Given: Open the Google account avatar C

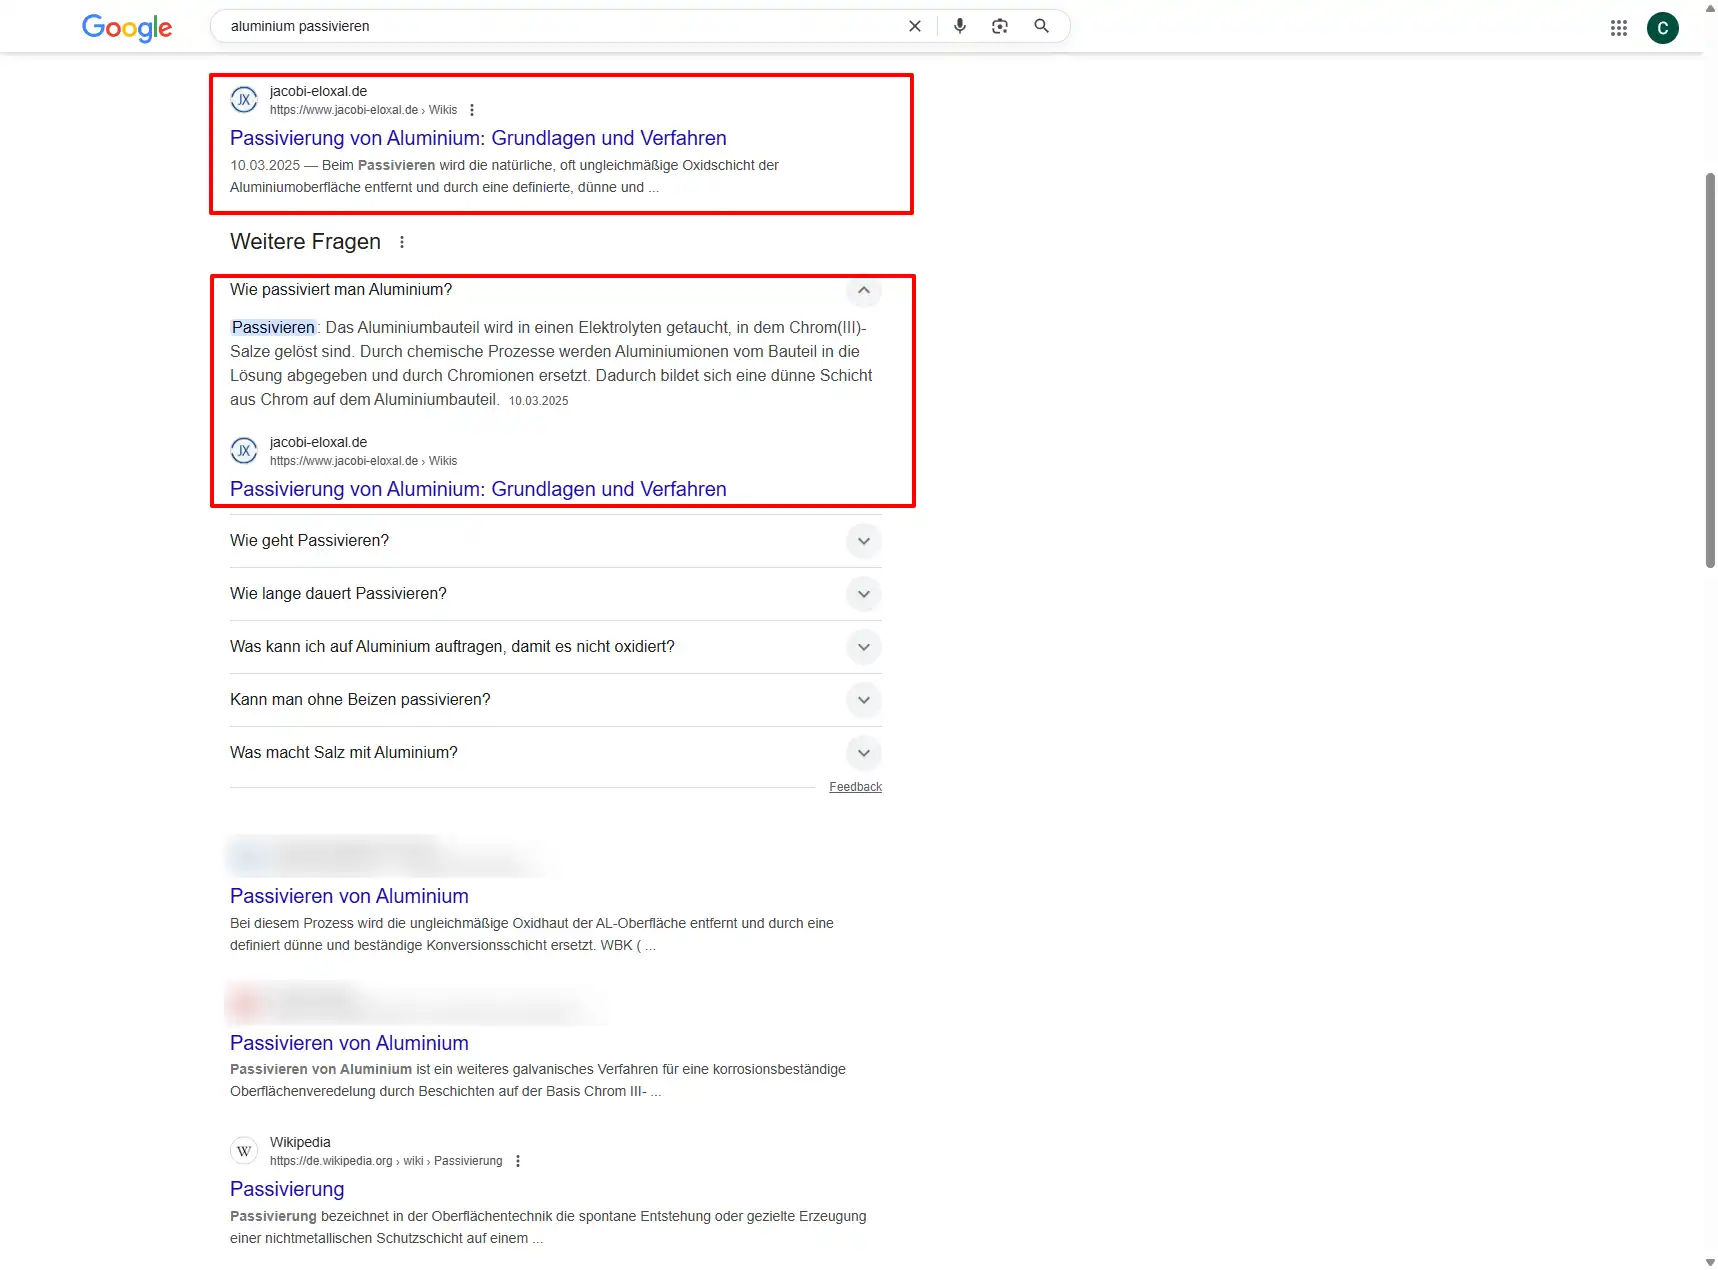Looking at the screenshot, I should click(1663, 28).
